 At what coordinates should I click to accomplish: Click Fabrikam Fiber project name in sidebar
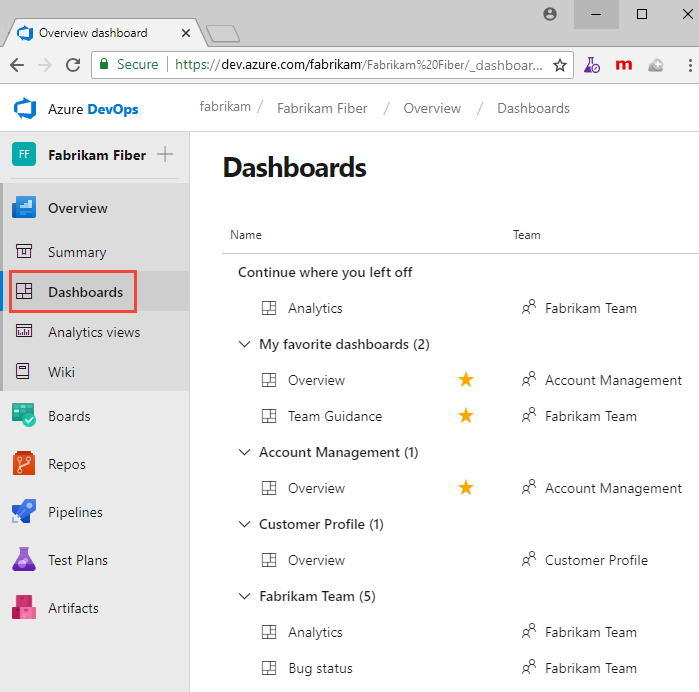point(97,155)
